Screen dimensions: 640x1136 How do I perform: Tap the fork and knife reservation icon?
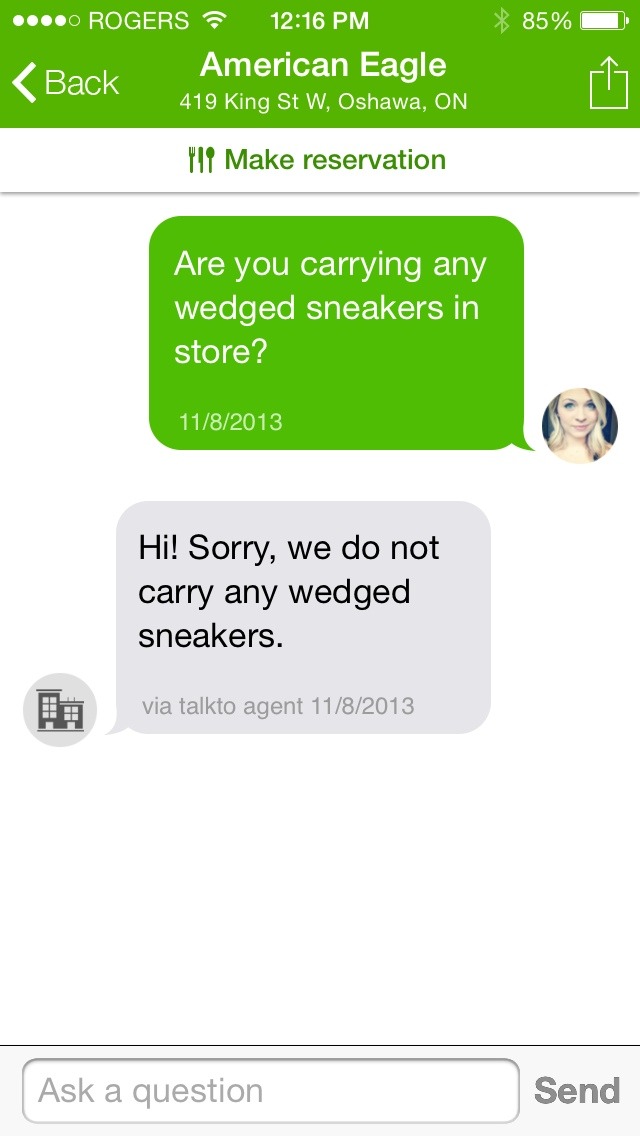(201, 159)
